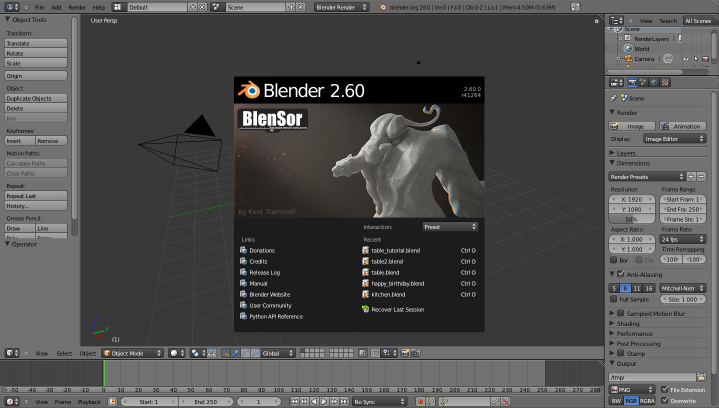Enable the Stamp checkbox
The image size is (719, 408).
[x=621, y=353]
